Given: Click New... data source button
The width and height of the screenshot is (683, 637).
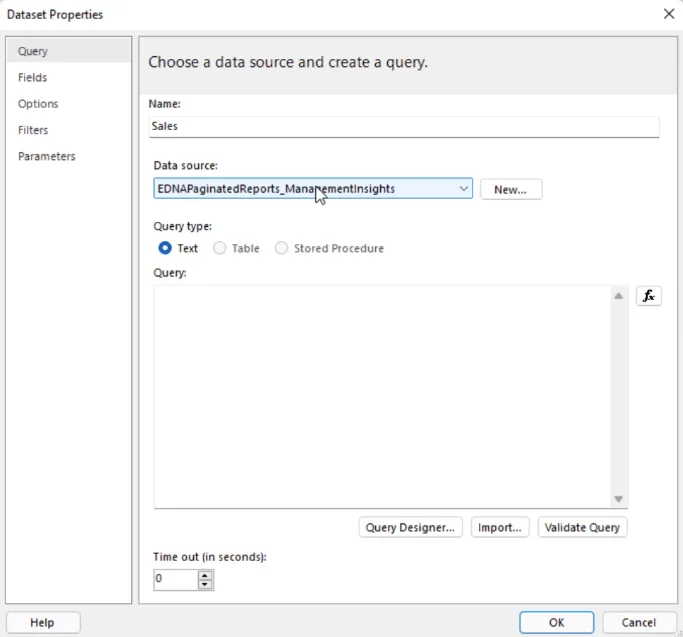Looking at the screenshot, I should point(511,190).
